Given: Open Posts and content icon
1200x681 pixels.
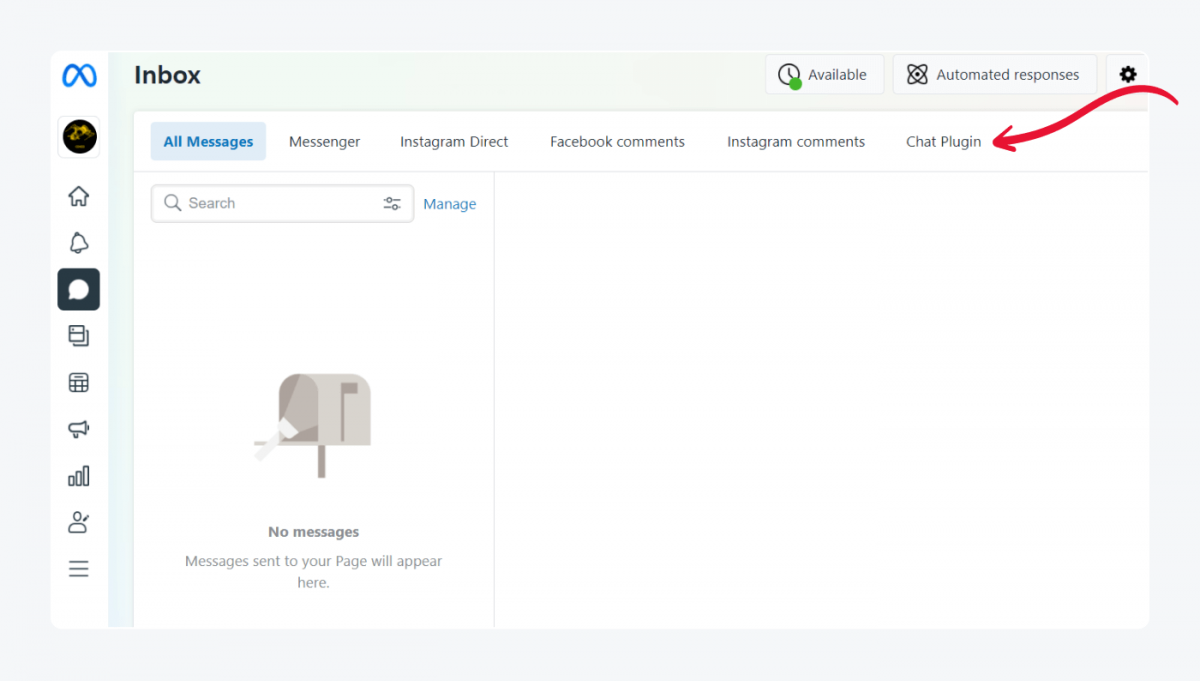Looking at the screenshot, I should point(79,336).
